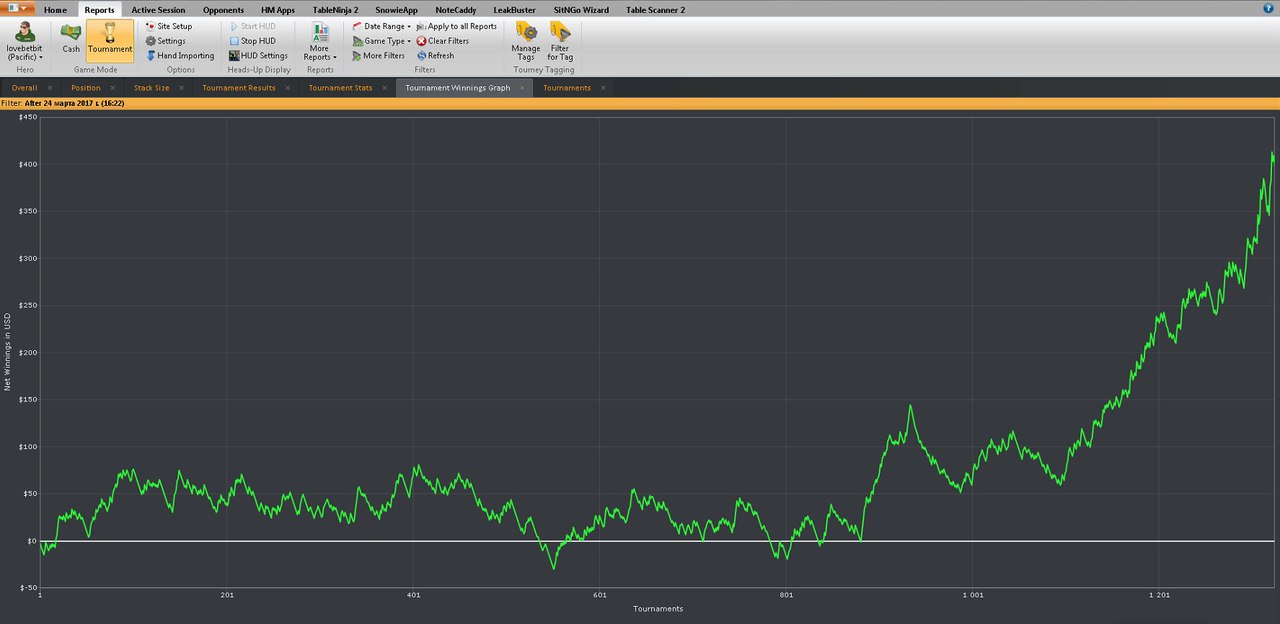The width and height of the screenshot is (1280, 624).
Task: Click the "601" x-axis label
Action: pos(599,595)
